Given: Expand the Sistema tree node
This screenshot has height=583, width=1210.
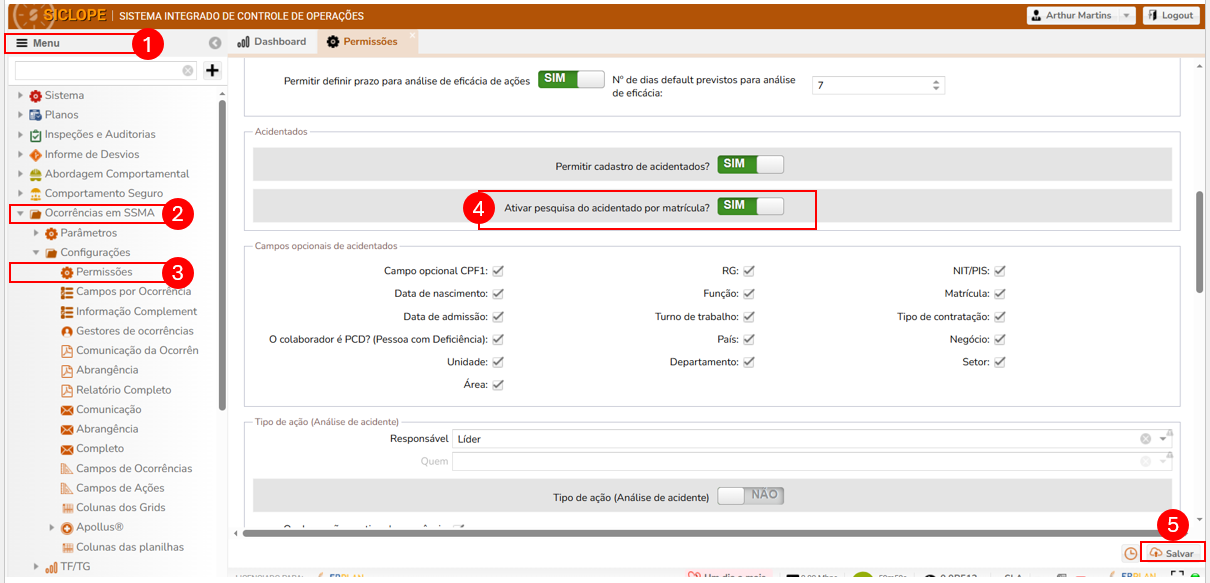Looking at the screenshot, I should (x=20, y=96).
